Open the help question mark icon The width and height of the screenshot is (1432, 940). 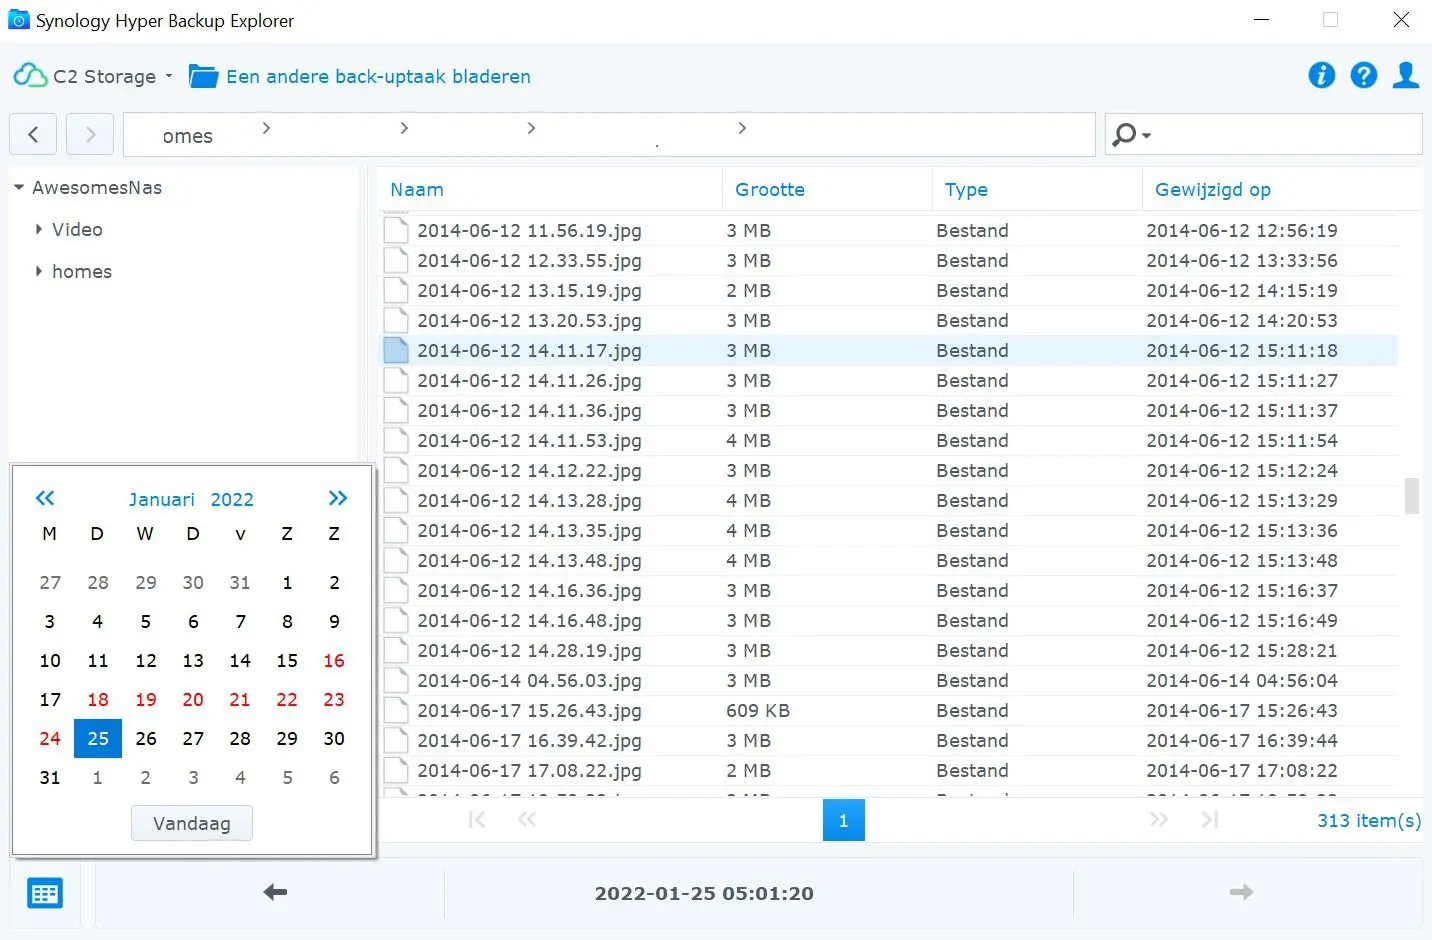[x=1363, y=76]
